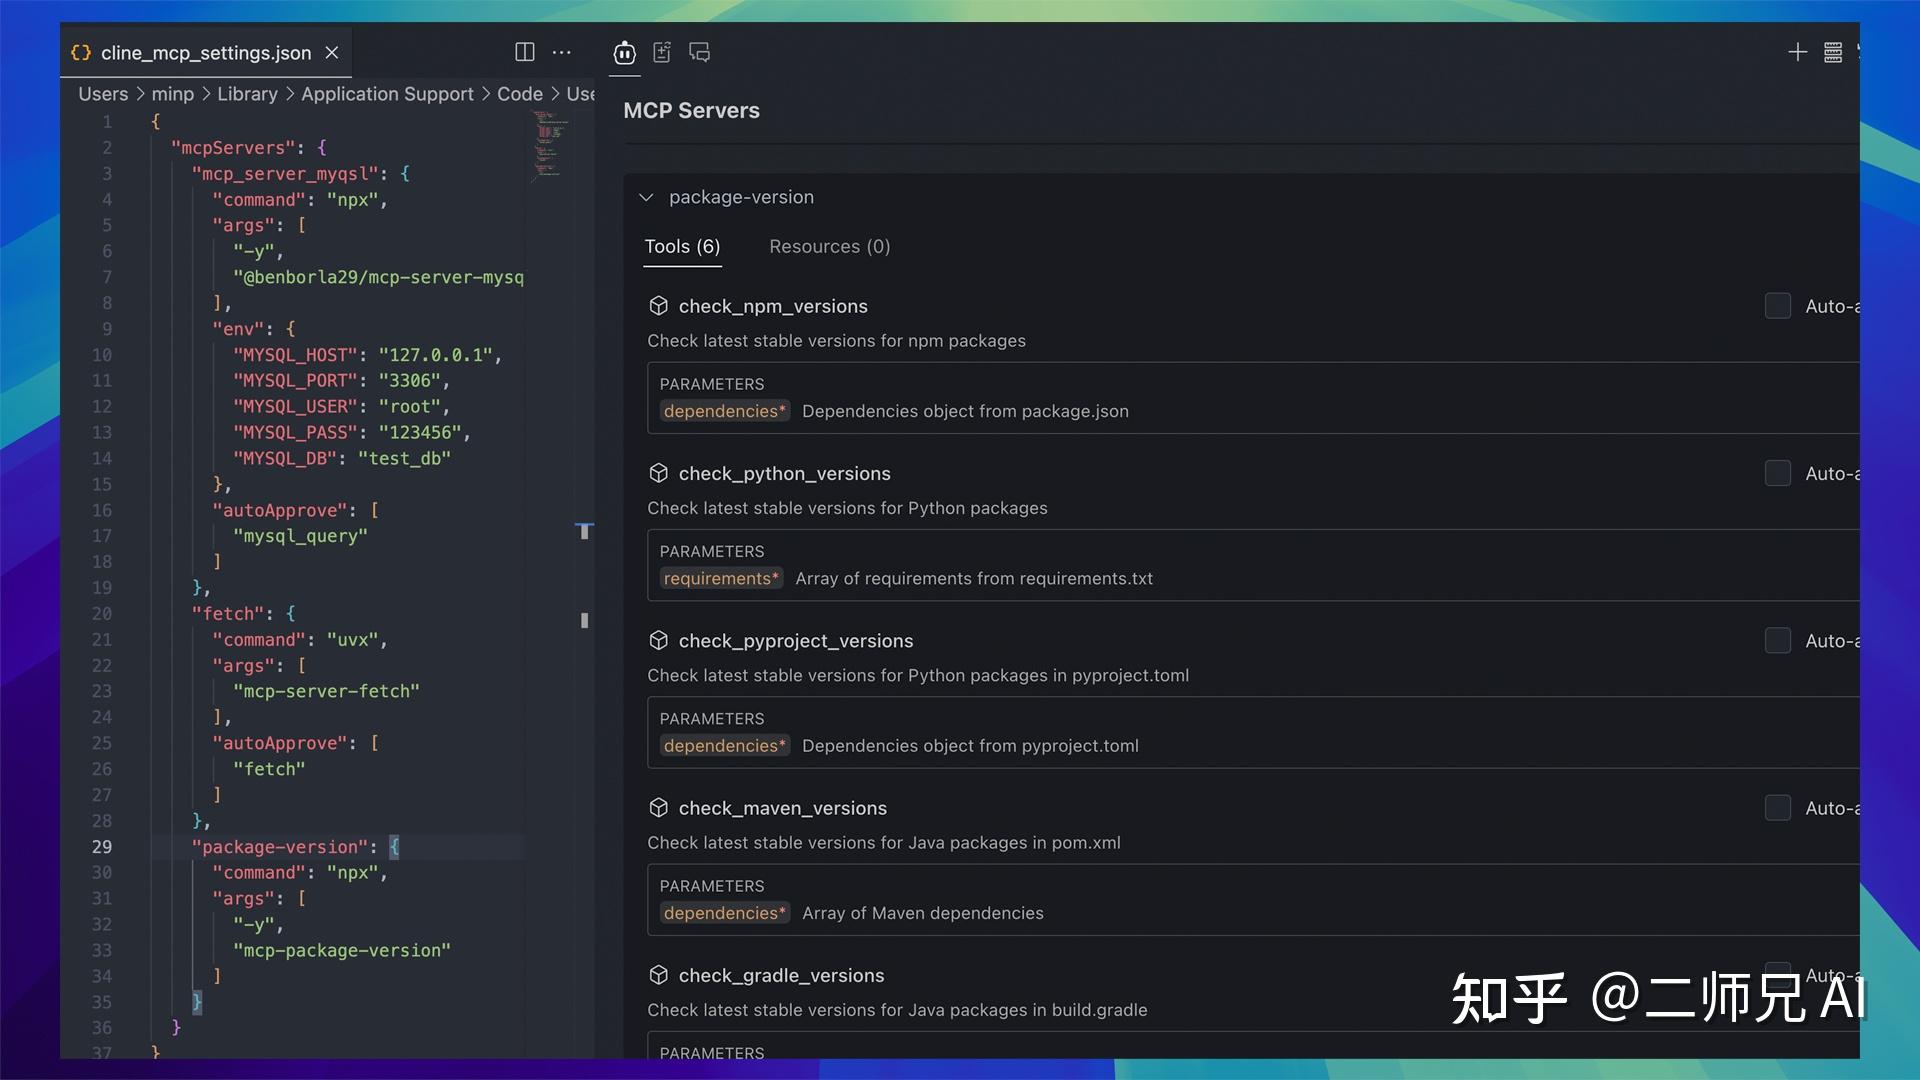This screenshot has height=1080, width=1920.
Task: Collapse the package-version server section
Action: [x=647, y=197]
